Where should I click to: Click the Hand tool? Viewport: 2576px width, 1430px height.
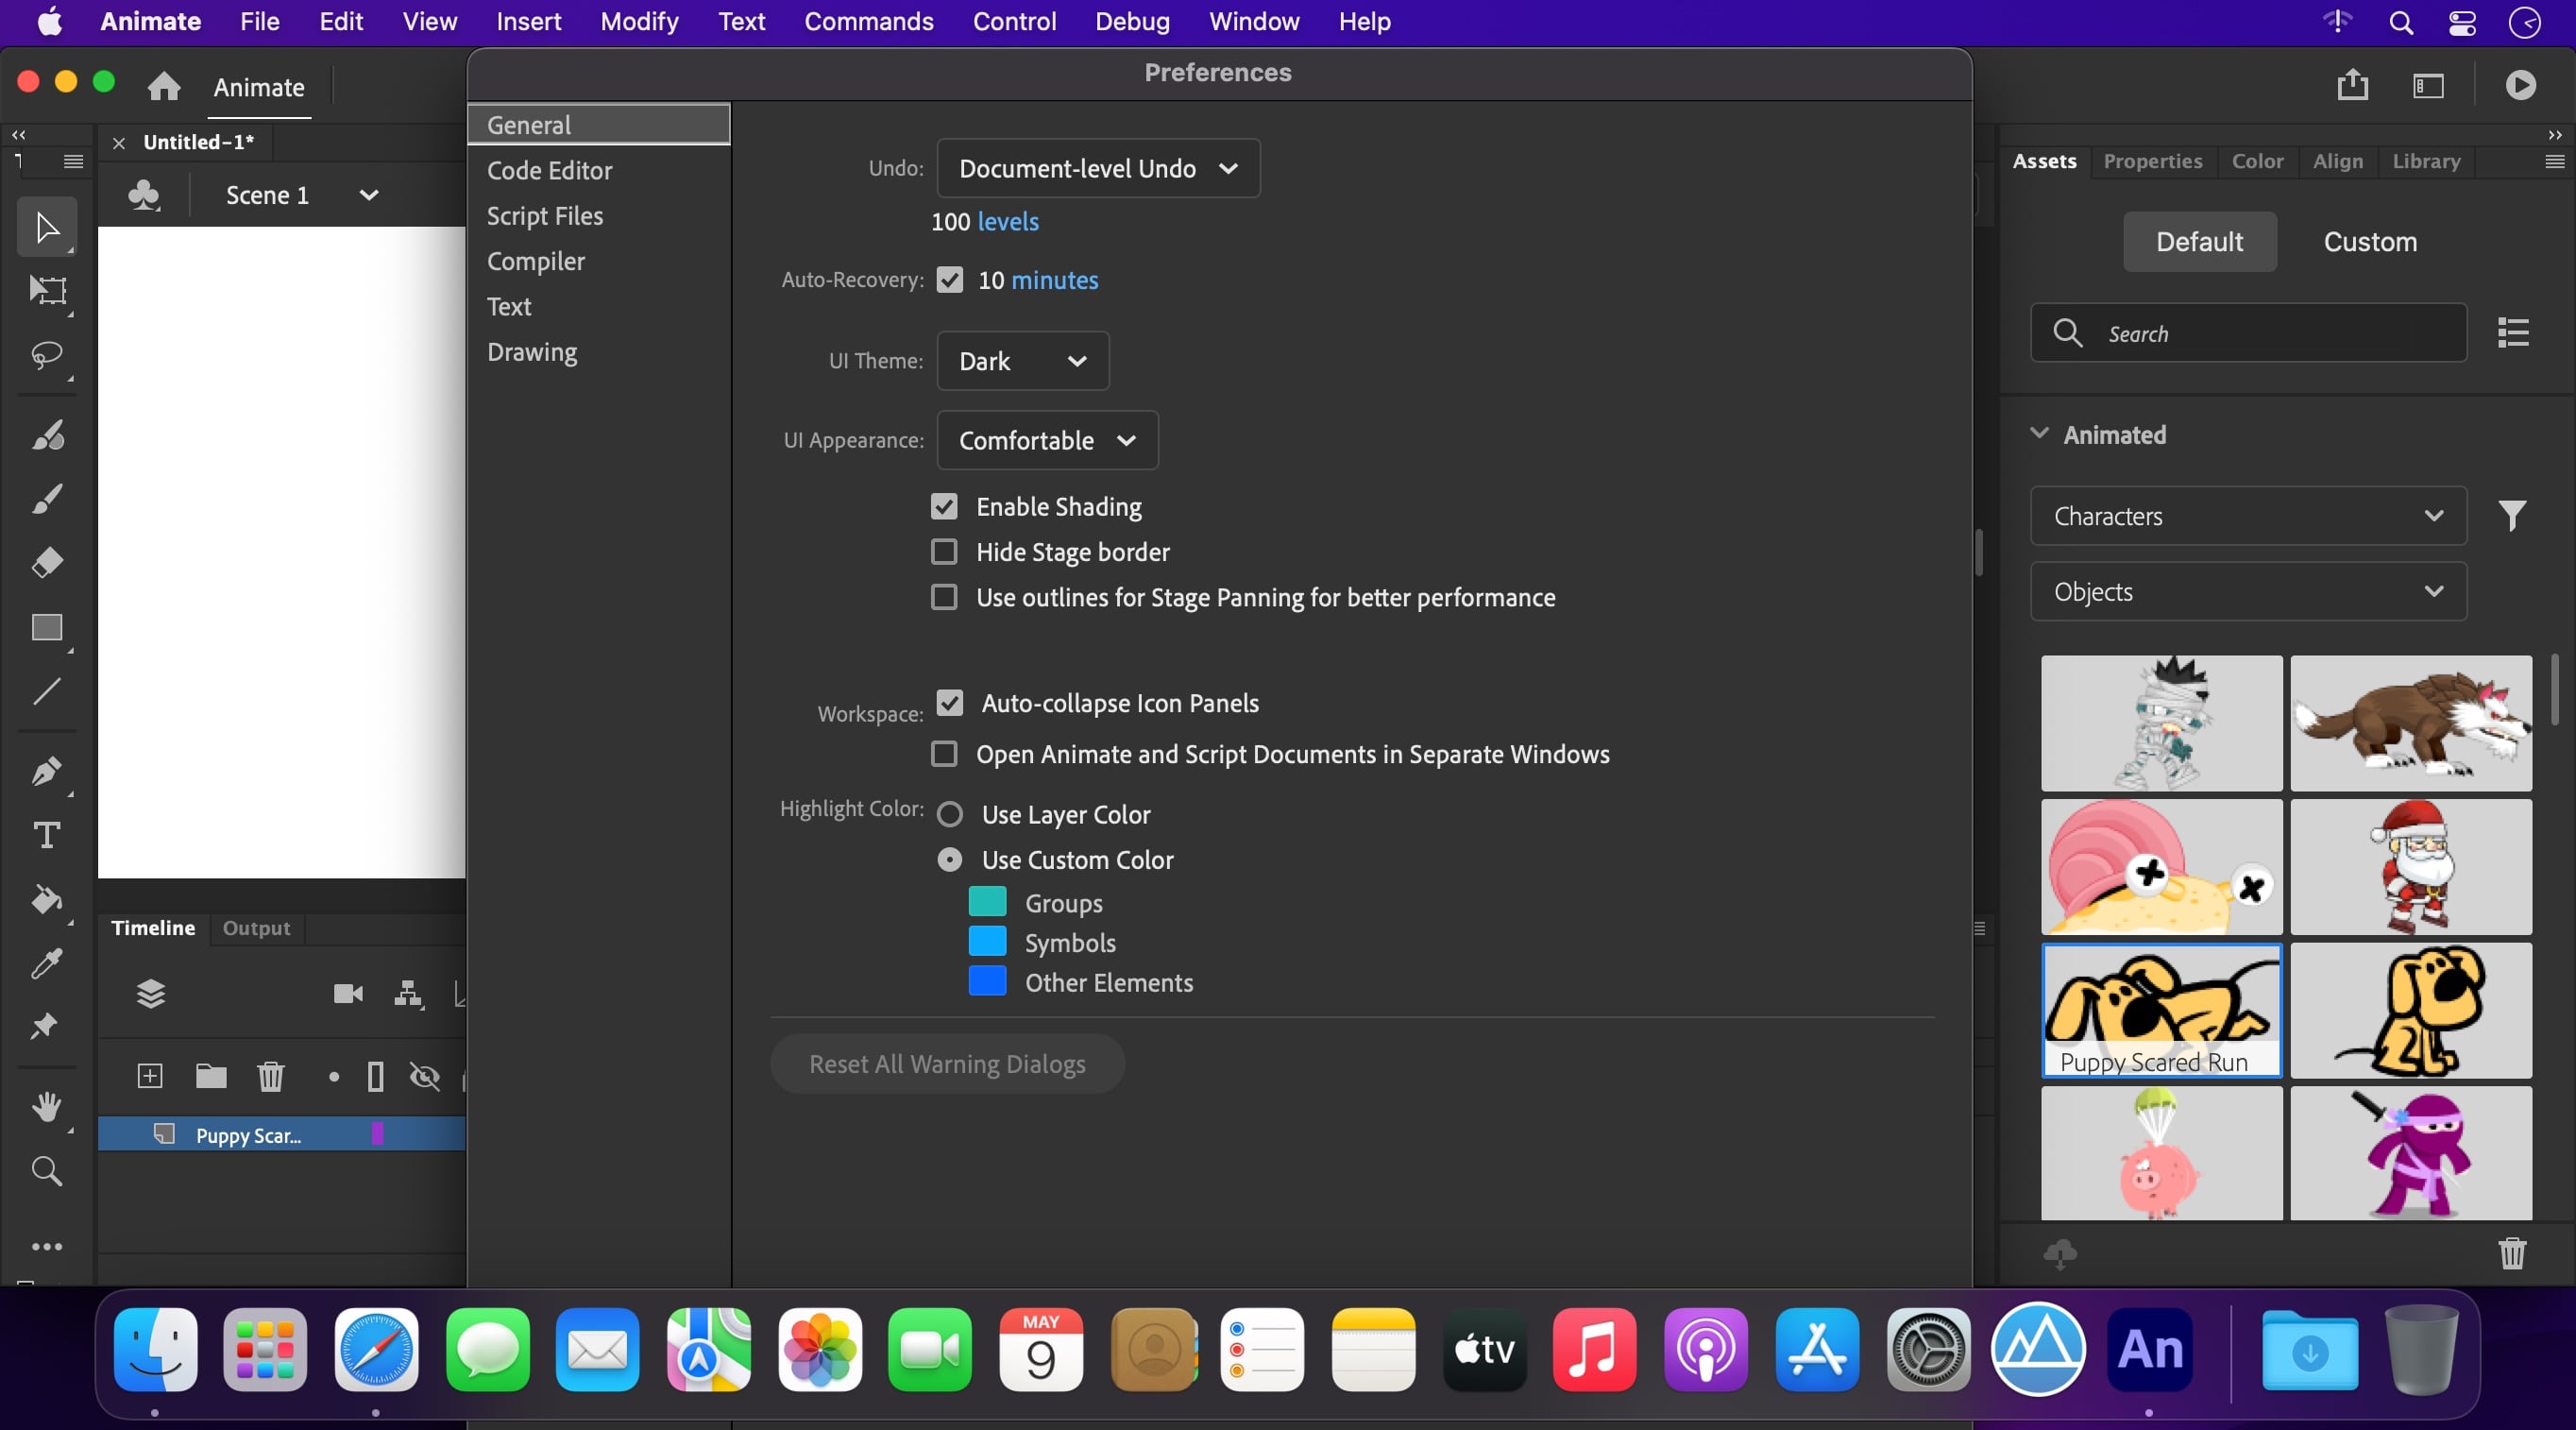[47, 1107]
